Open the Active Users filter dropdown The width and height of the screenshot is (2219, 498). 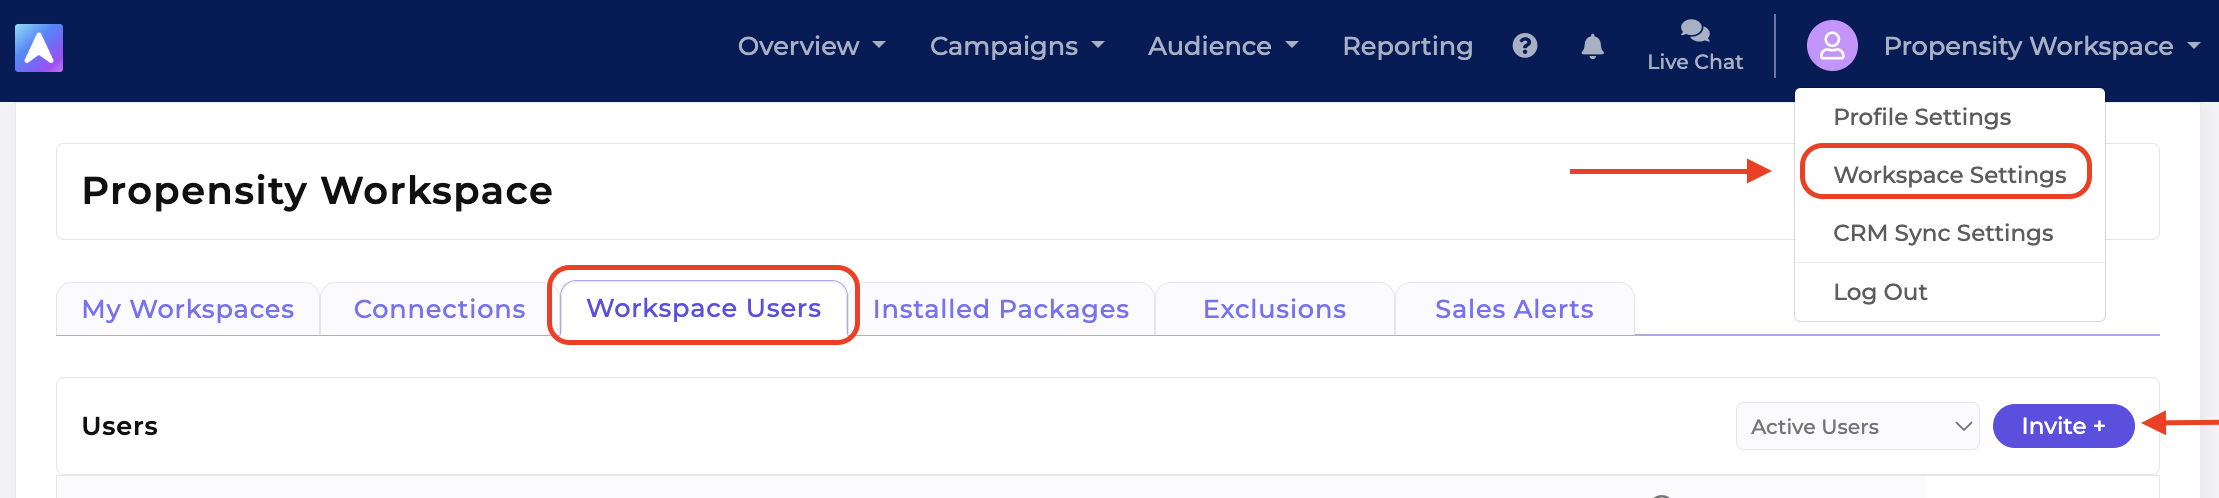coord(1858,426)
